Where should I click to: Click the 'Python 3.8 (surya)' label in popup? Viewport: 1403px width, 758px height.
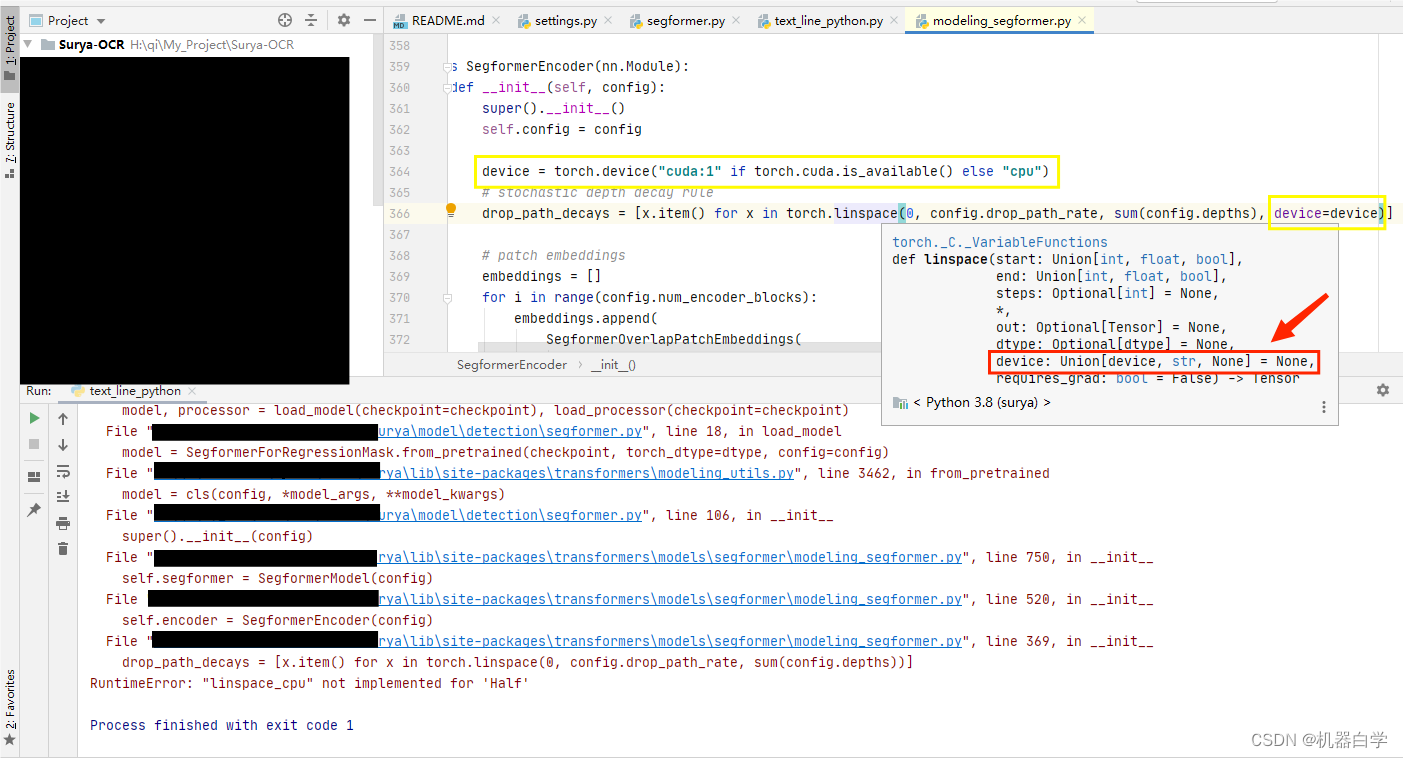point(982,402)
